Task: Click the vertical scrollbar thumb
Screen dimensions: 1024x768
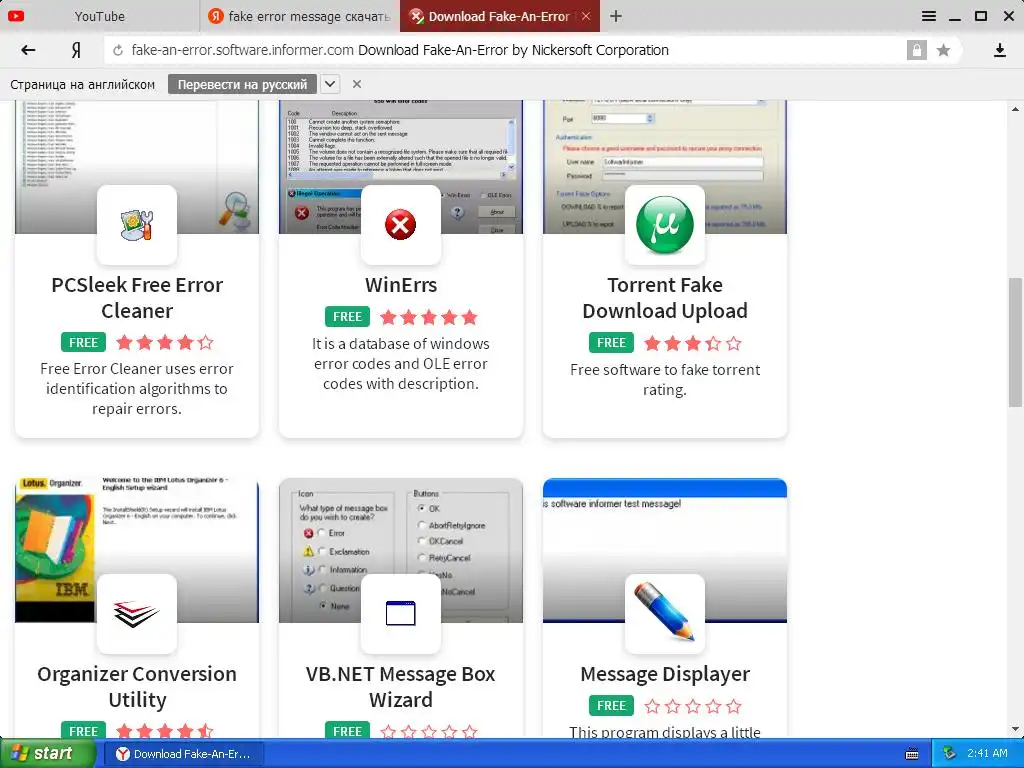Action: pos(1015,342)
